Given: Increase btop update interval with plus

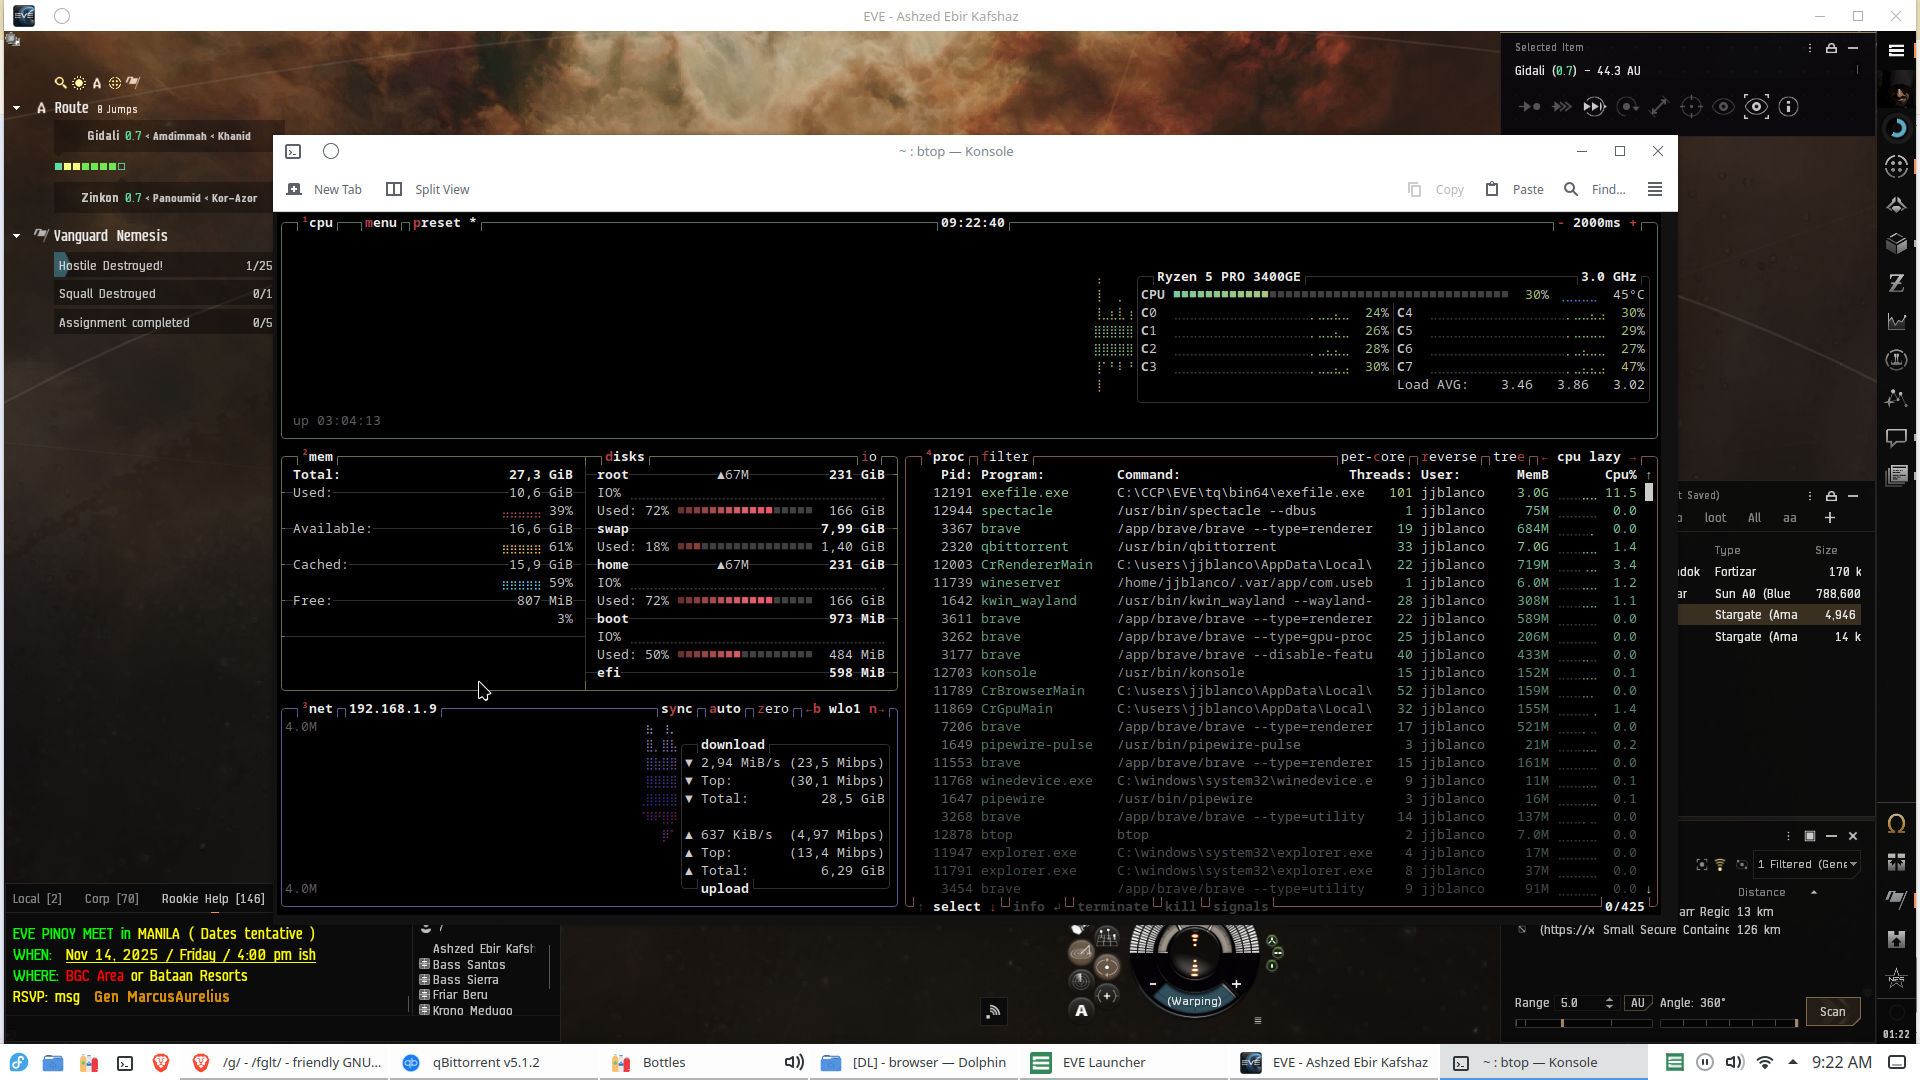Looking at the screenshot, I should point(1633,223).
